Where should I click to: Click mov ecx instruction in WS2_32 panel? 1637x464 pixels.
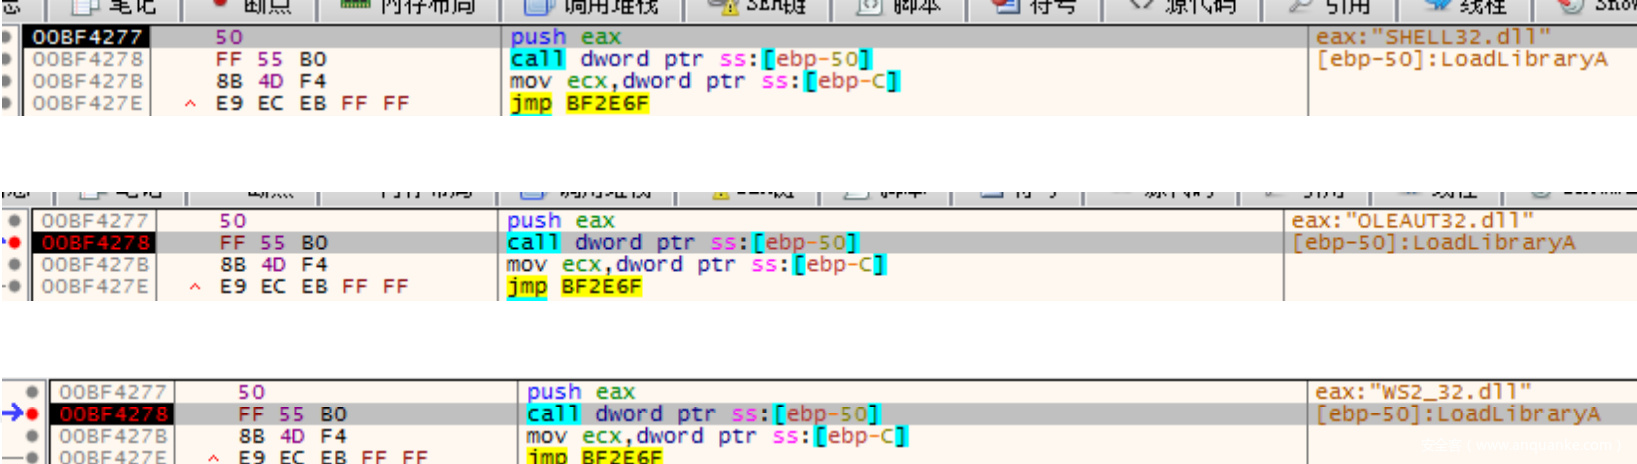[x=717, y=436]
